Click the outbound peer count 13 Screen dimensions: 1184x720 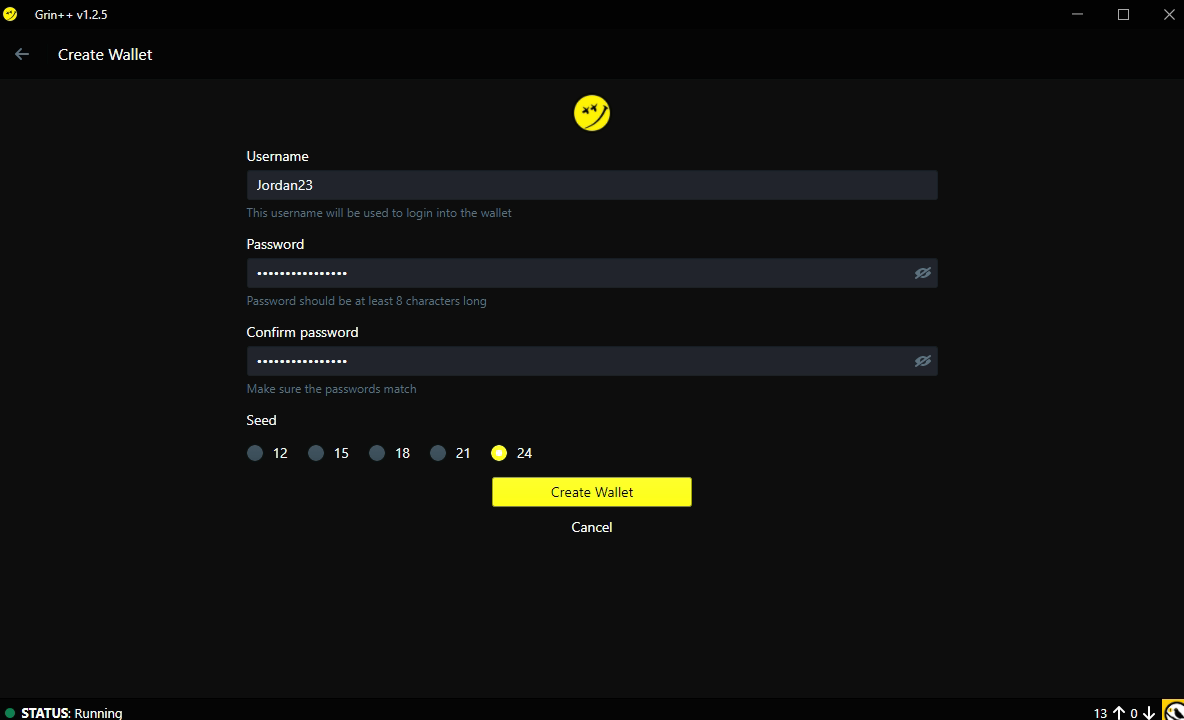(x=1100, y=713)
